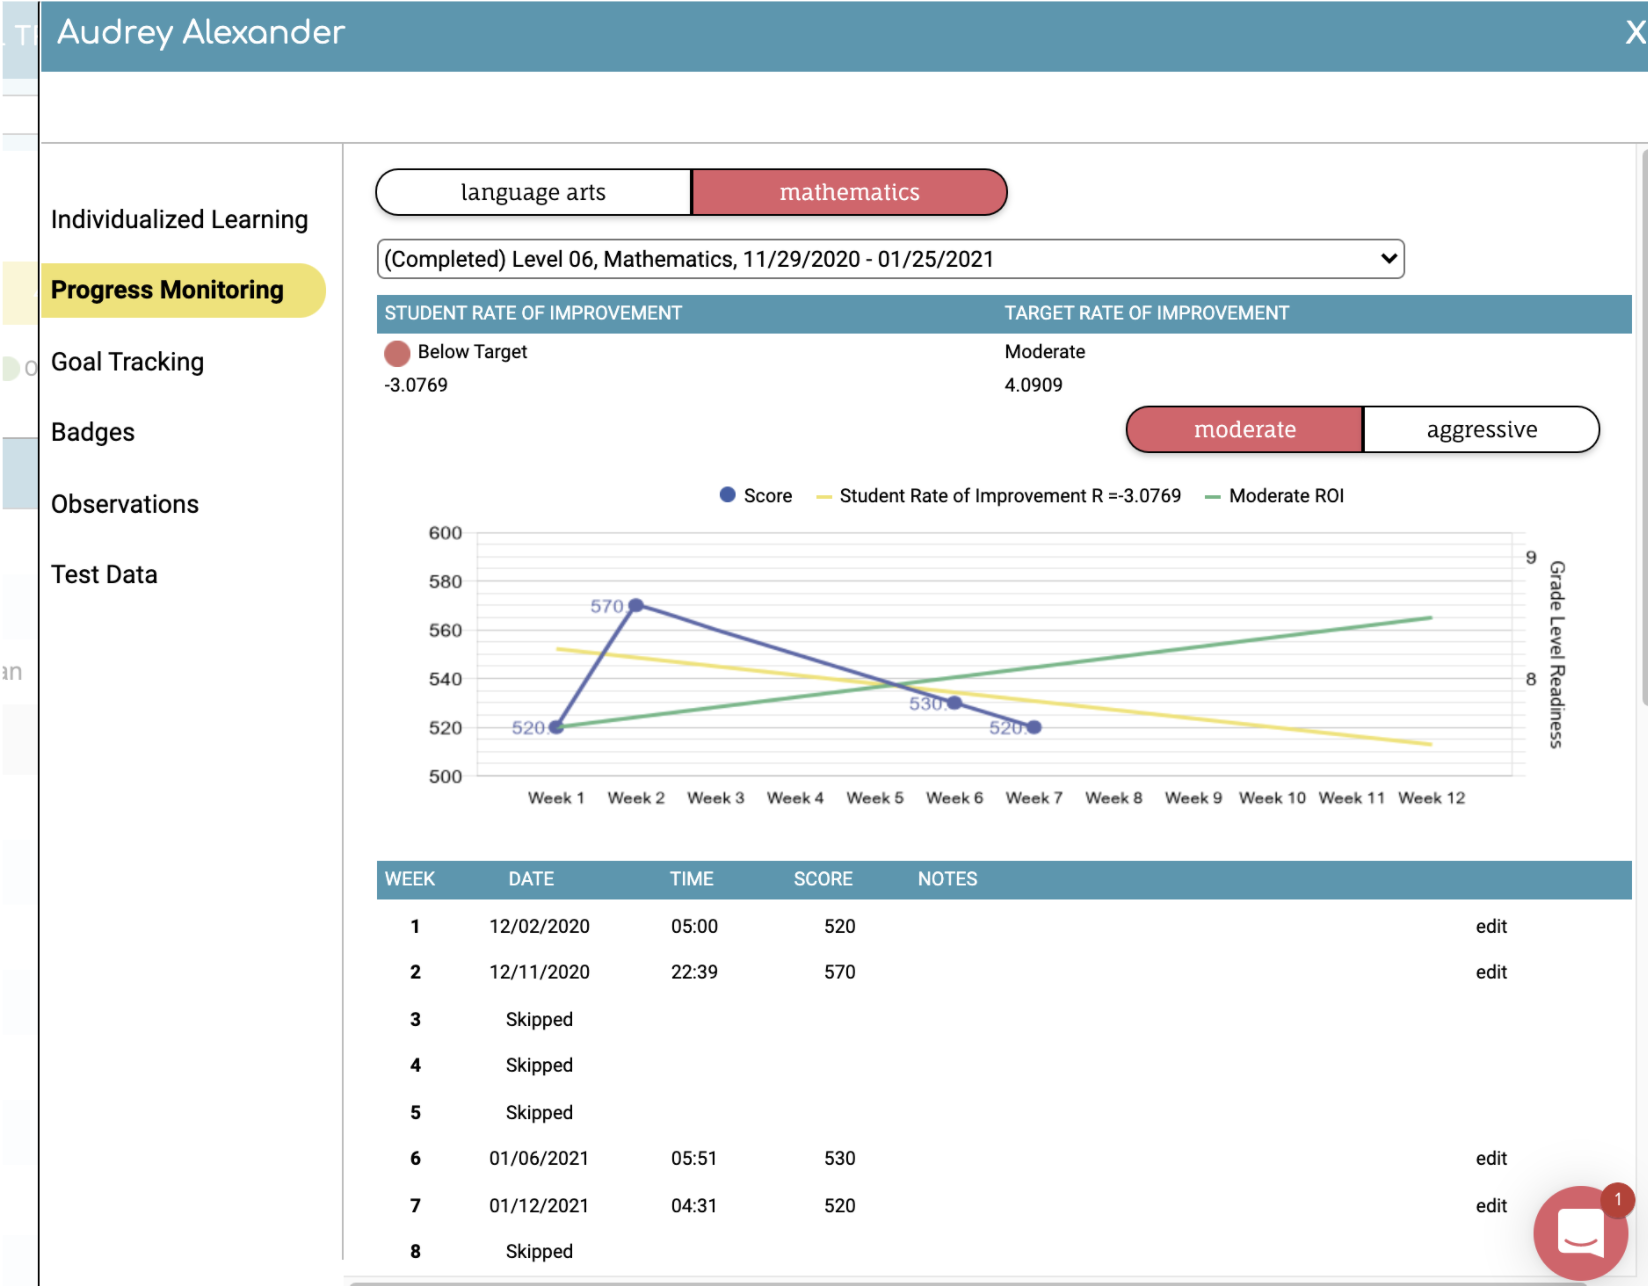Click the Skipped entry for week 3

(x=540, y=1020)
